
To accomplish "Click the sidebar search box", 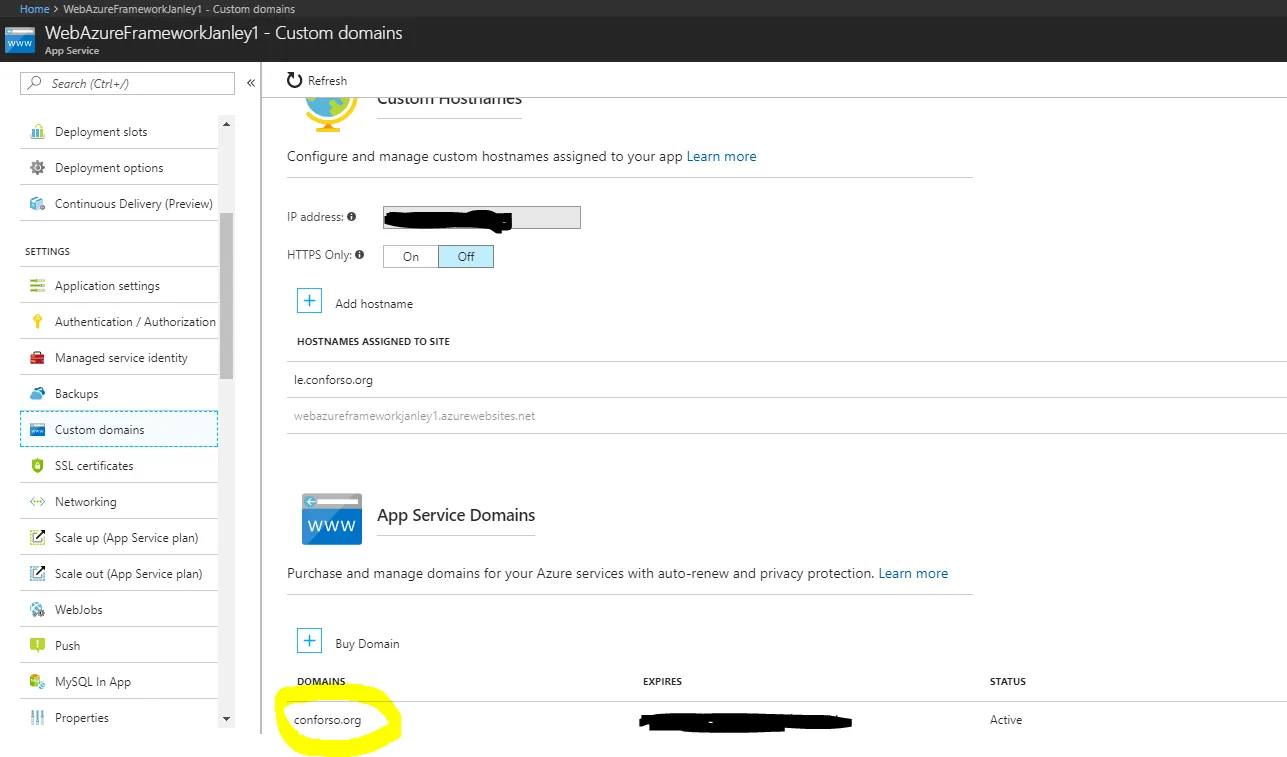I will (x=127, y=84).
